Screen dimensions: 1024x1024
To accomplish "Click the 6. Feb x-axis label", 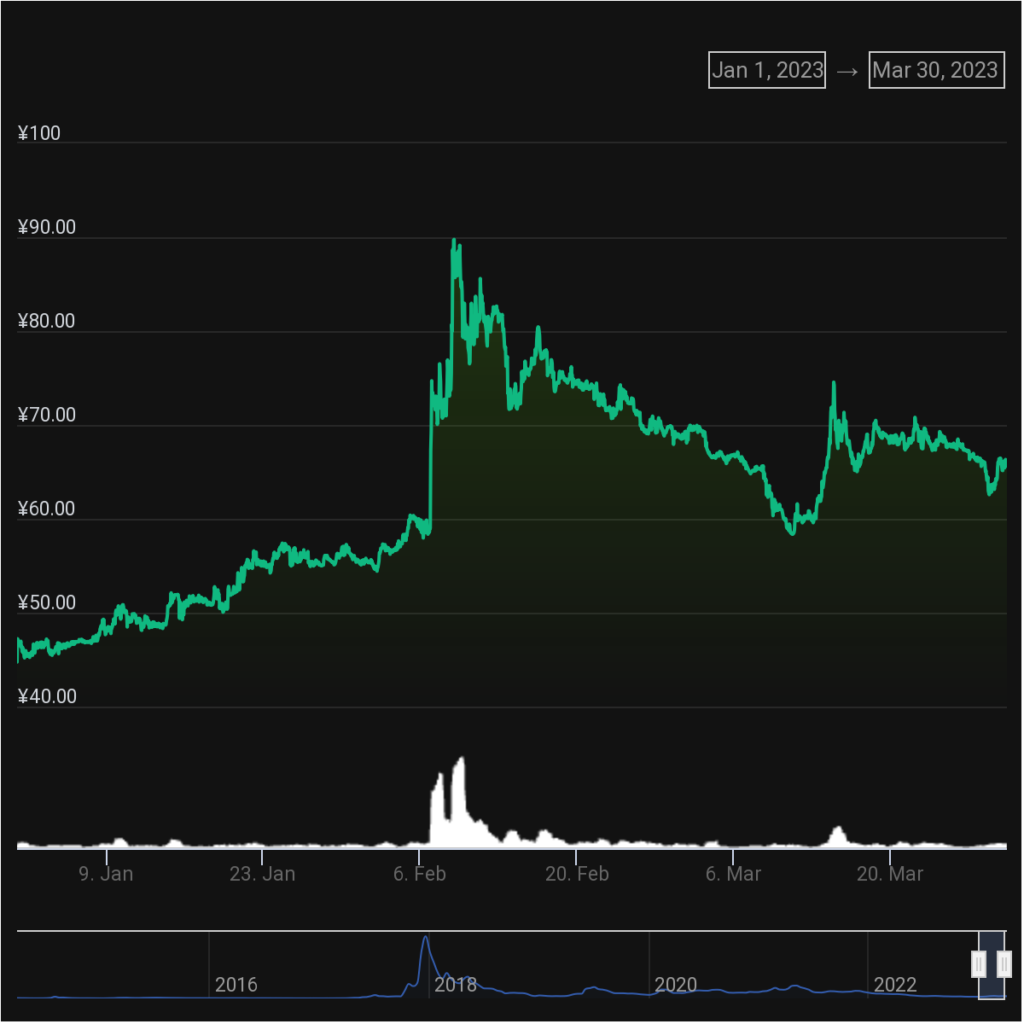I will 419,874.
